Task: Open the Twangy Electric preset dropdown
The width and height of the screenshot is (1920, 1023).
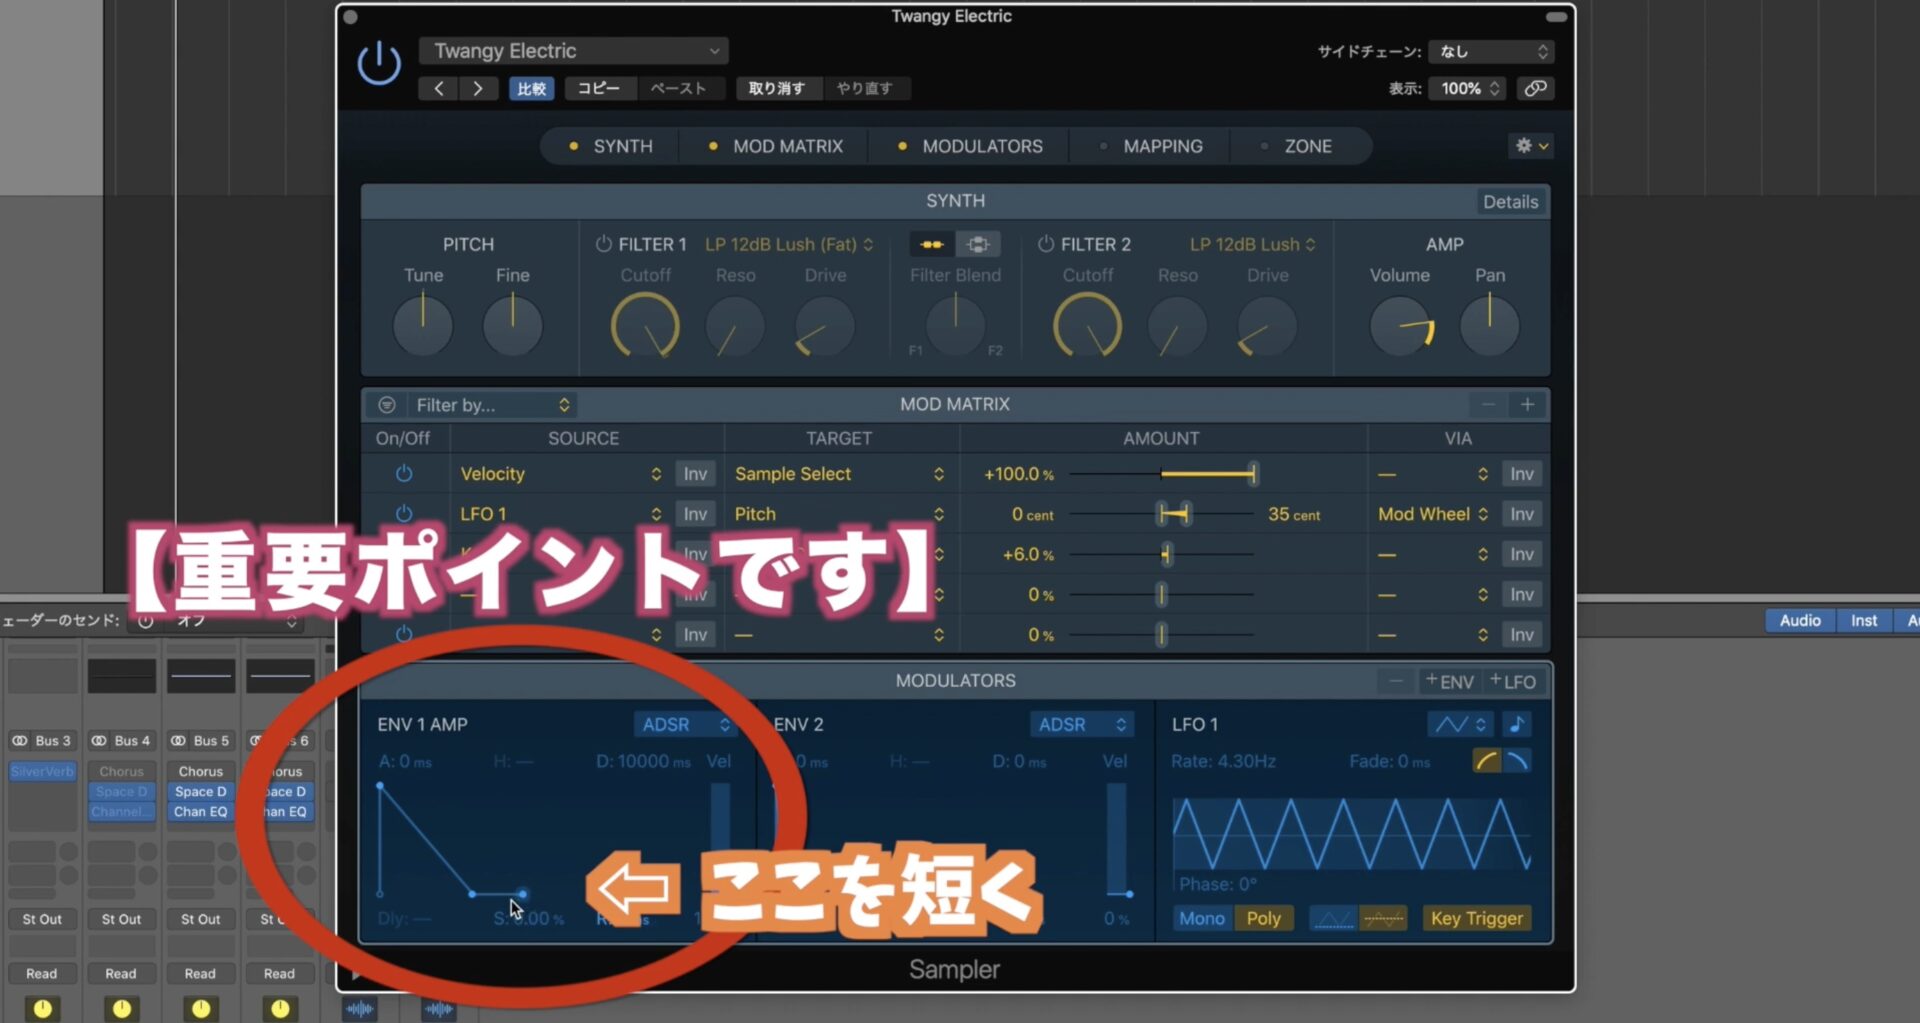Action: (x=573, y=50)
